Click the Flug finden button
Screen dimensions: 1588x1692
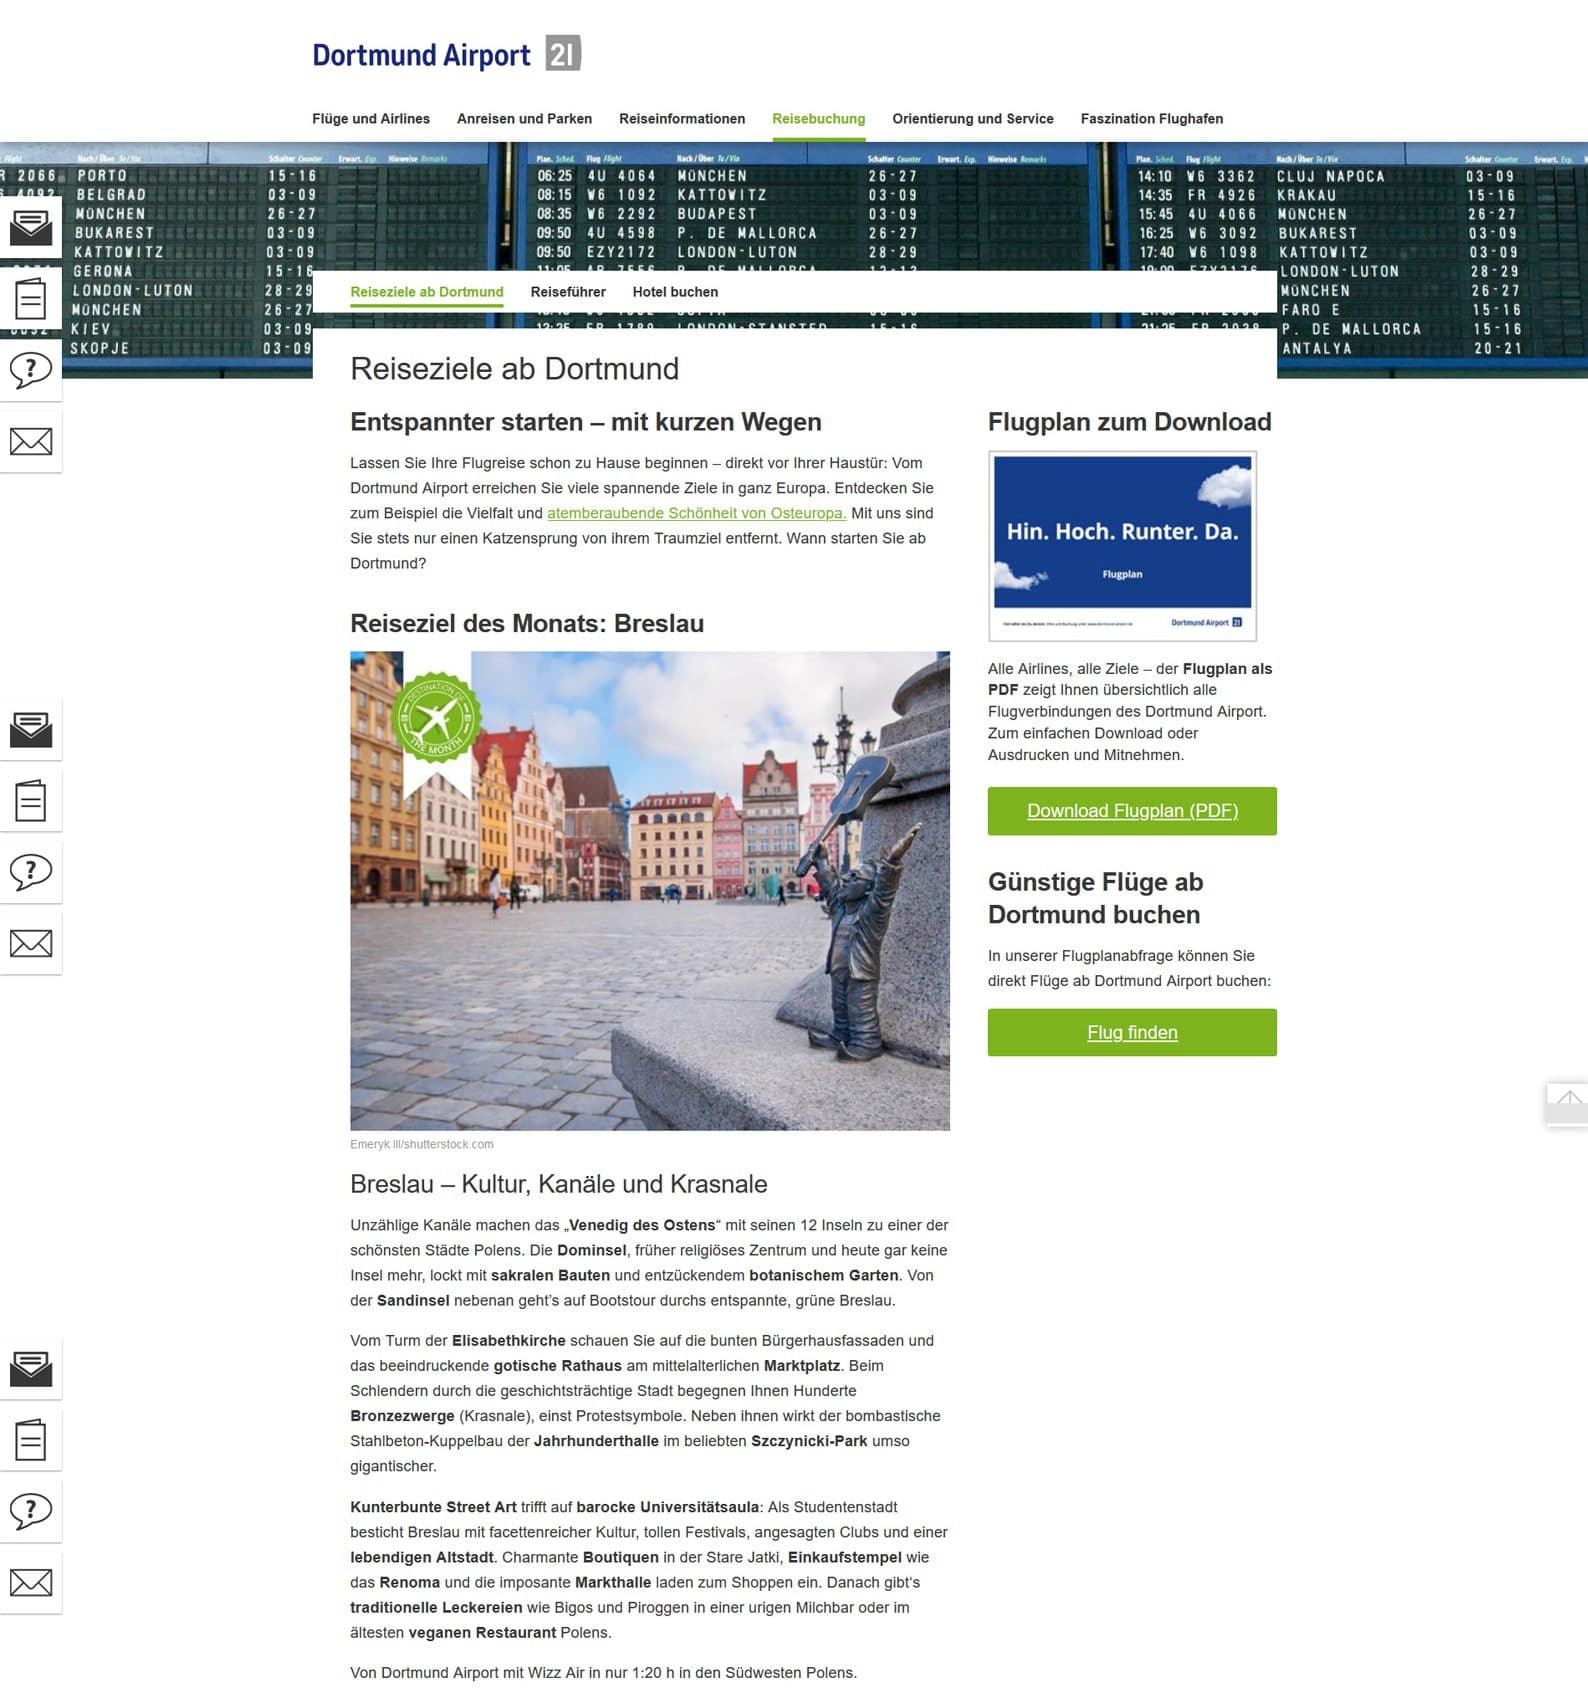tap(1132, 1032)
